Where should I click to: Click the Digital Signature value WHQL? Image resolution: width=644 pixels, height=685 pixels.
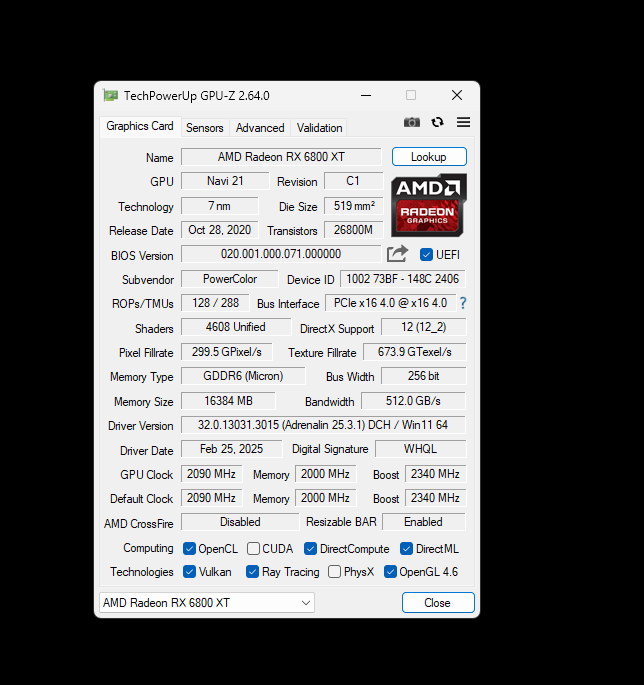click(x=420, y=449)
